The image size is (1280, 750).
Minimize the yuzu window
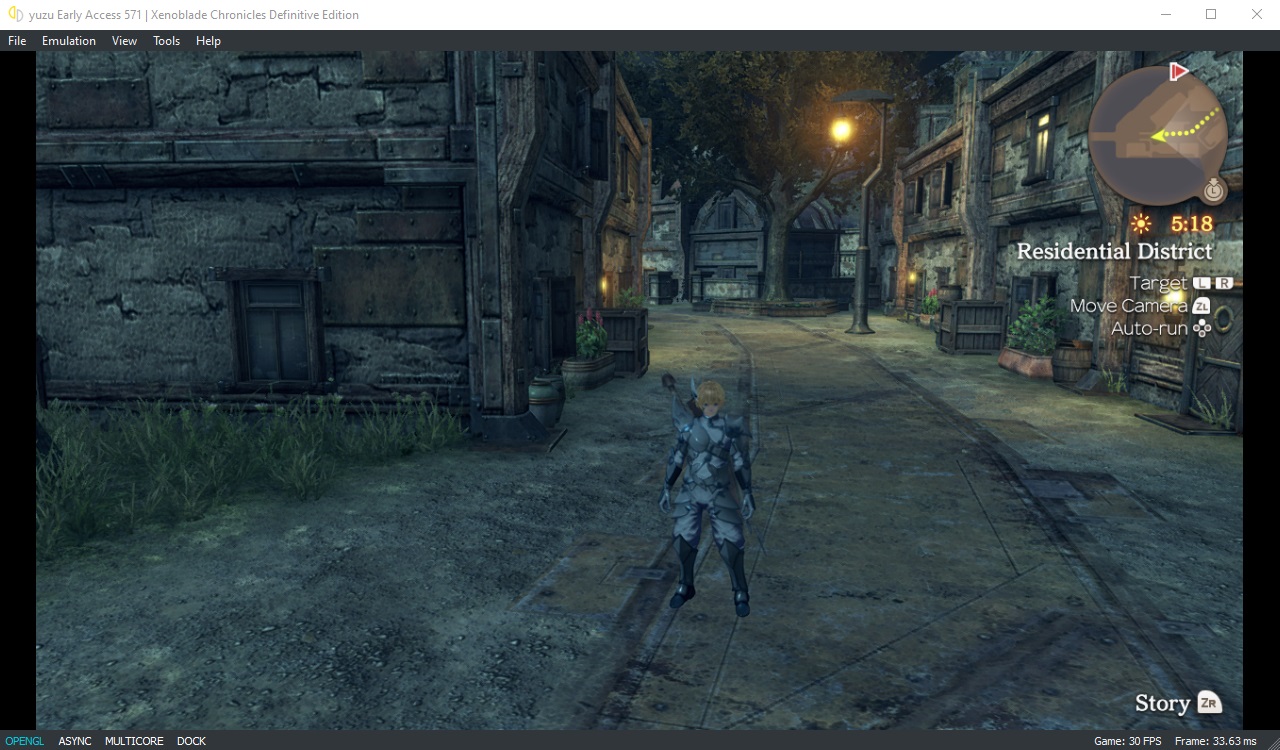coord(1166,15)
